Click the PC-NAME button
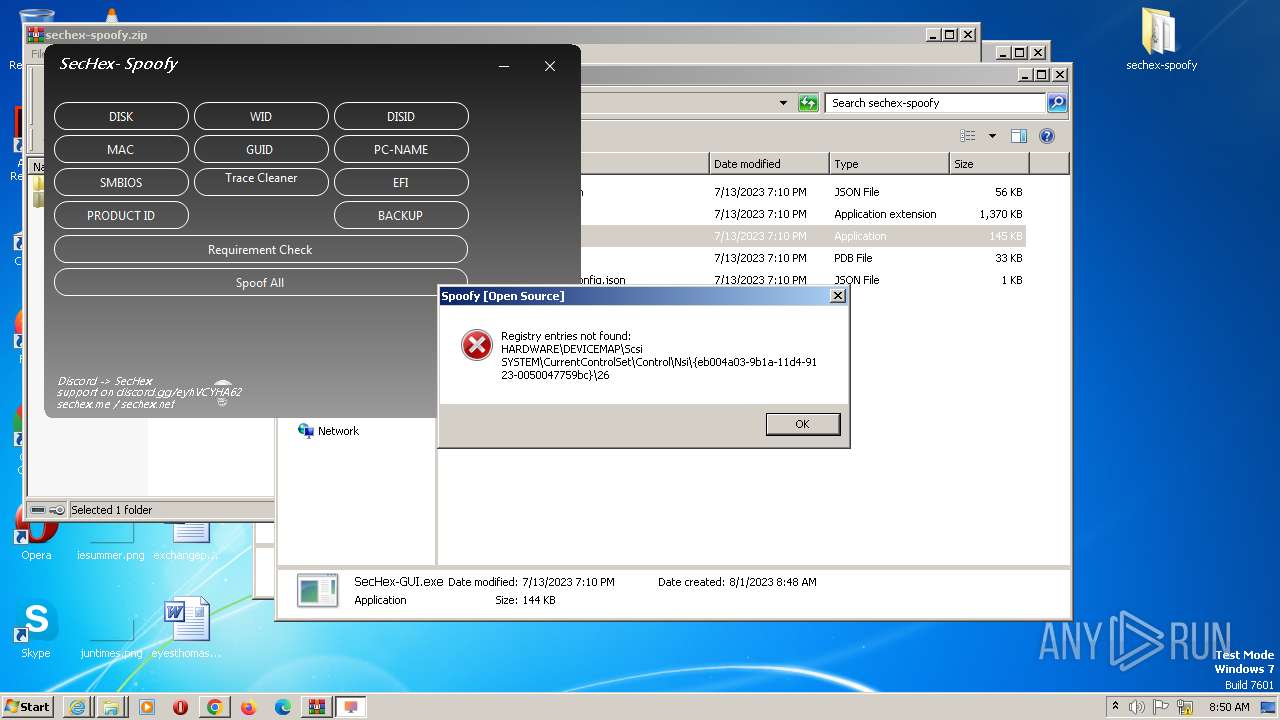 (x=401, y=149)
